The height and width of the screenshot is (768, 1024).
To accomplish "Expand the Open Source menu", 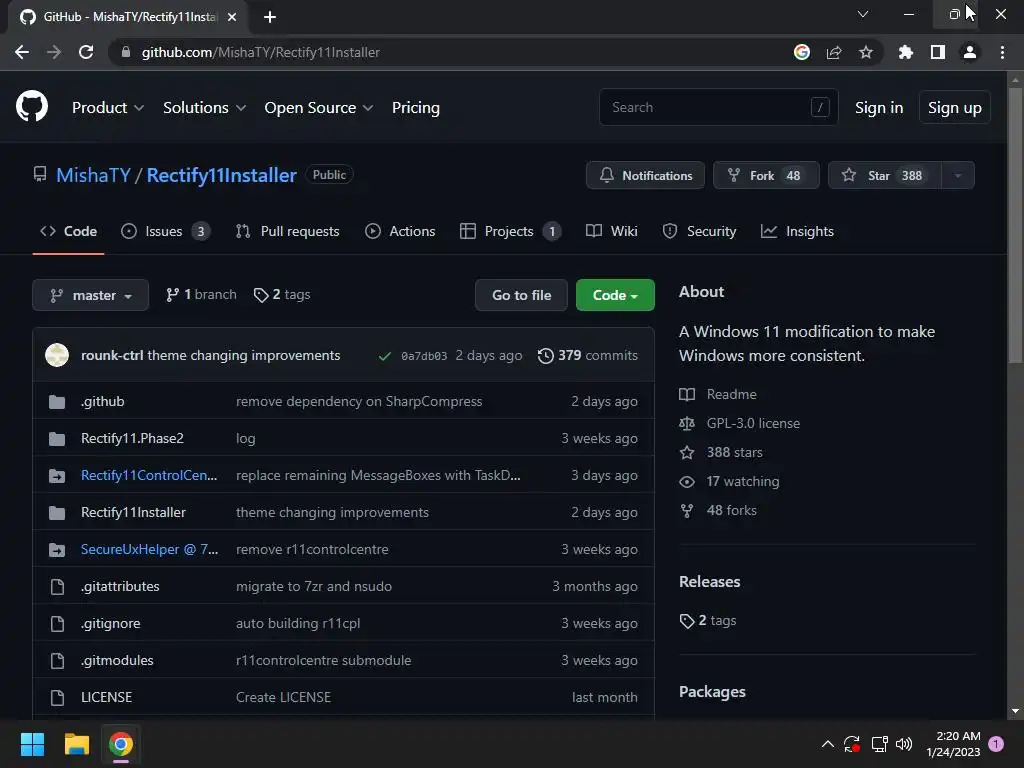I will tap(319, 108).
